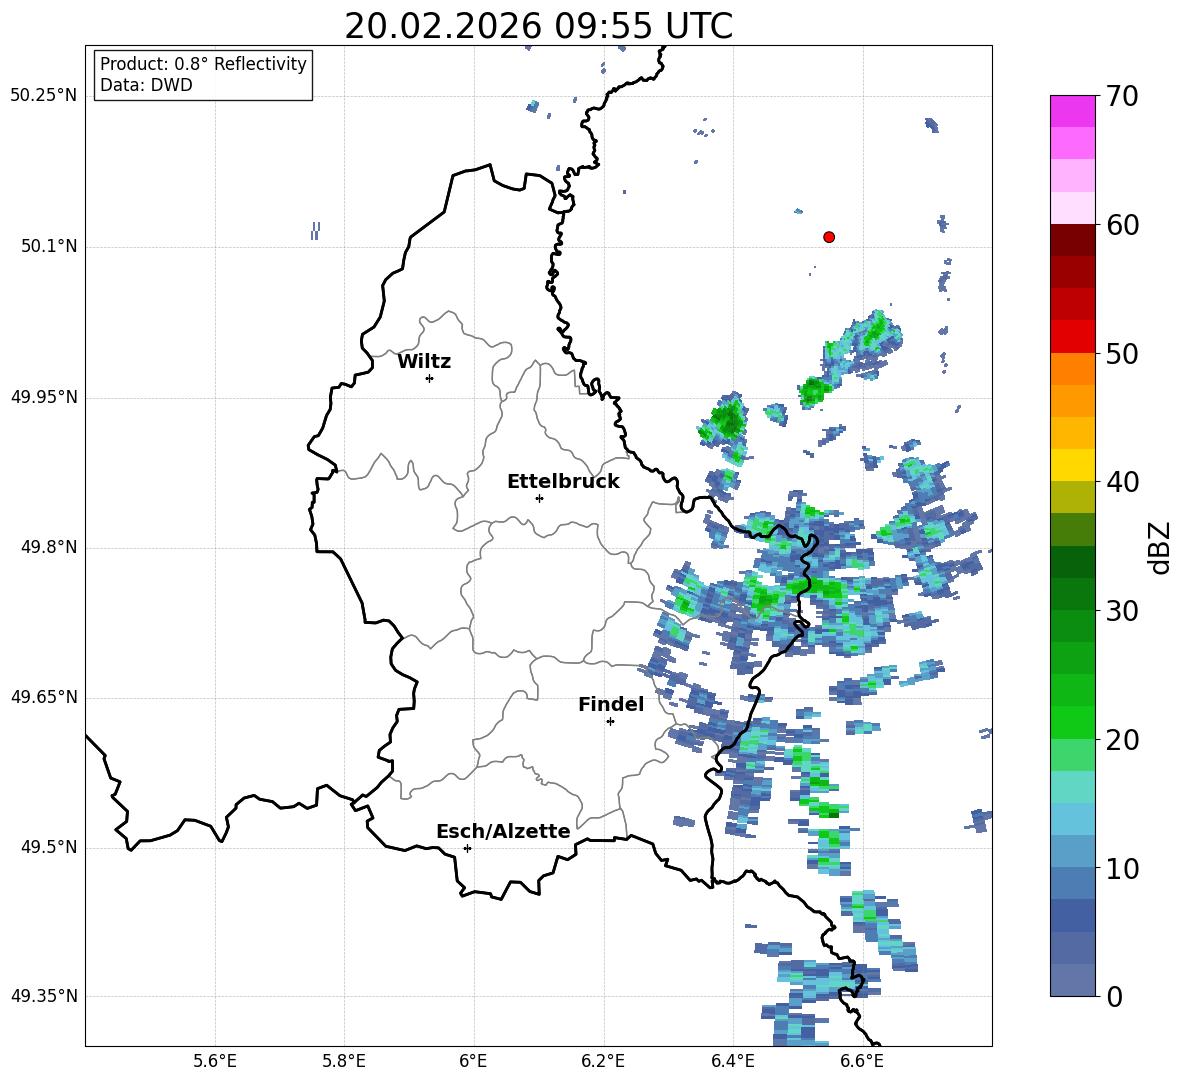Click the colorbar tick label 20
The height and width of the screenshot is (1081, 1184).
pos(1122,739)
